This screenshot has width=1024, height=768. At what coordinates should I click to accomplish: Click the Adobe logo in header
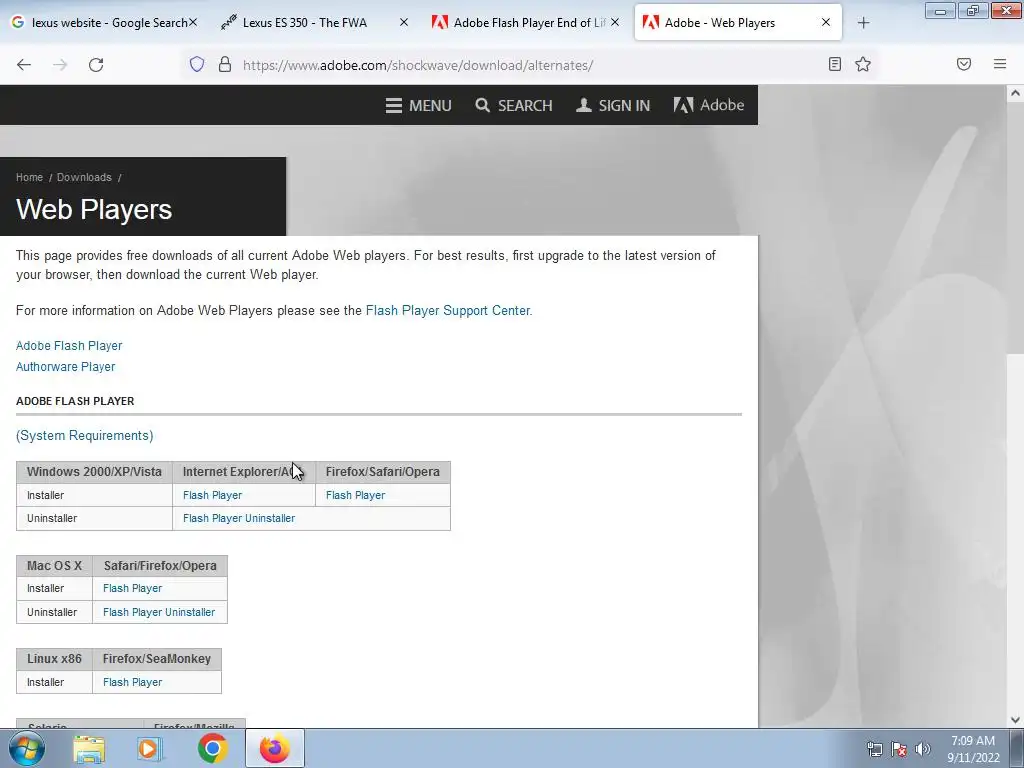[x=709, y=105]
